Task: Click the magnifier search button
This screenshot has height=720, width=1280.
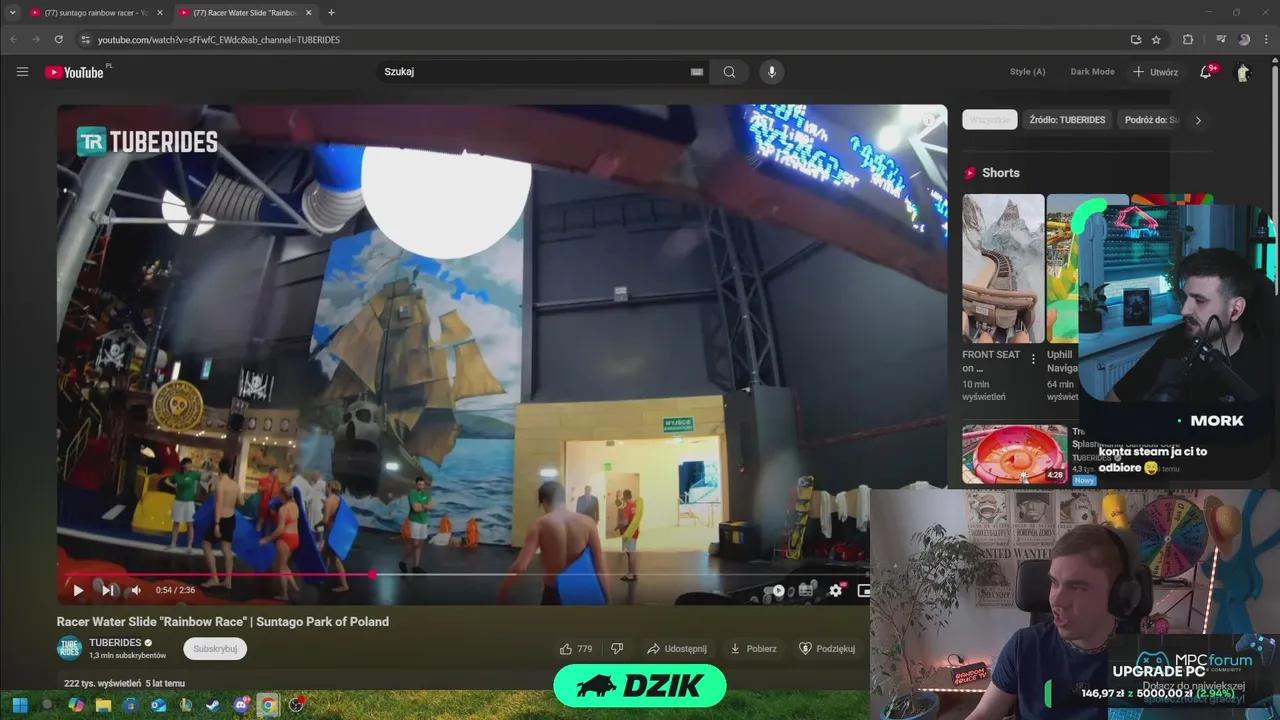Action: tap(729, 72)
